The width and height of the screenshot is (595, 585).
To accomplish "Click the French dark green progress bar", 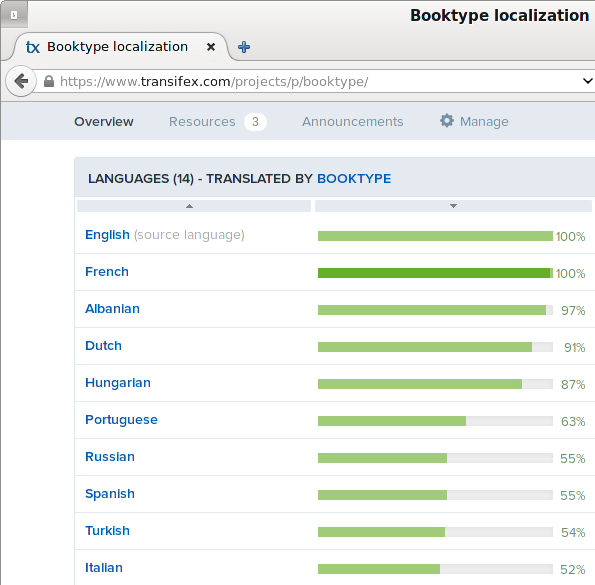I will point(435,273).
